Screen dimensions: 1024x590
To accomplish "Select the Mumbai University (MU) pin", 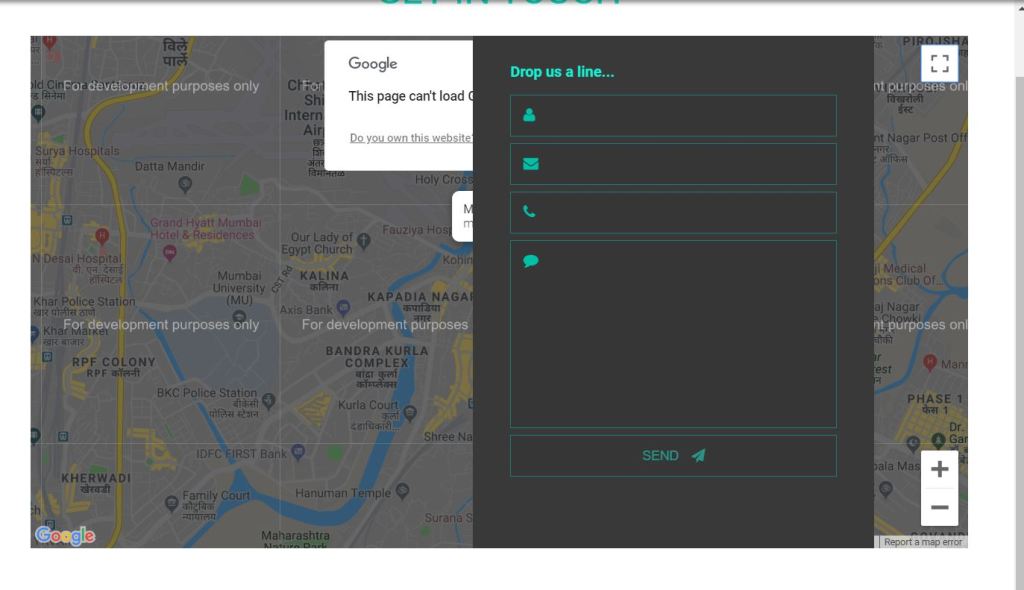I will [240, 318].
